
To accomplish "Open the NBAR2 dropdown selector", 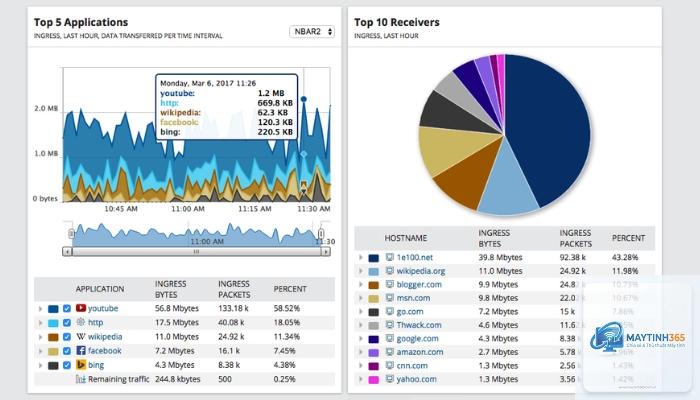I will (x=312, y=32).
